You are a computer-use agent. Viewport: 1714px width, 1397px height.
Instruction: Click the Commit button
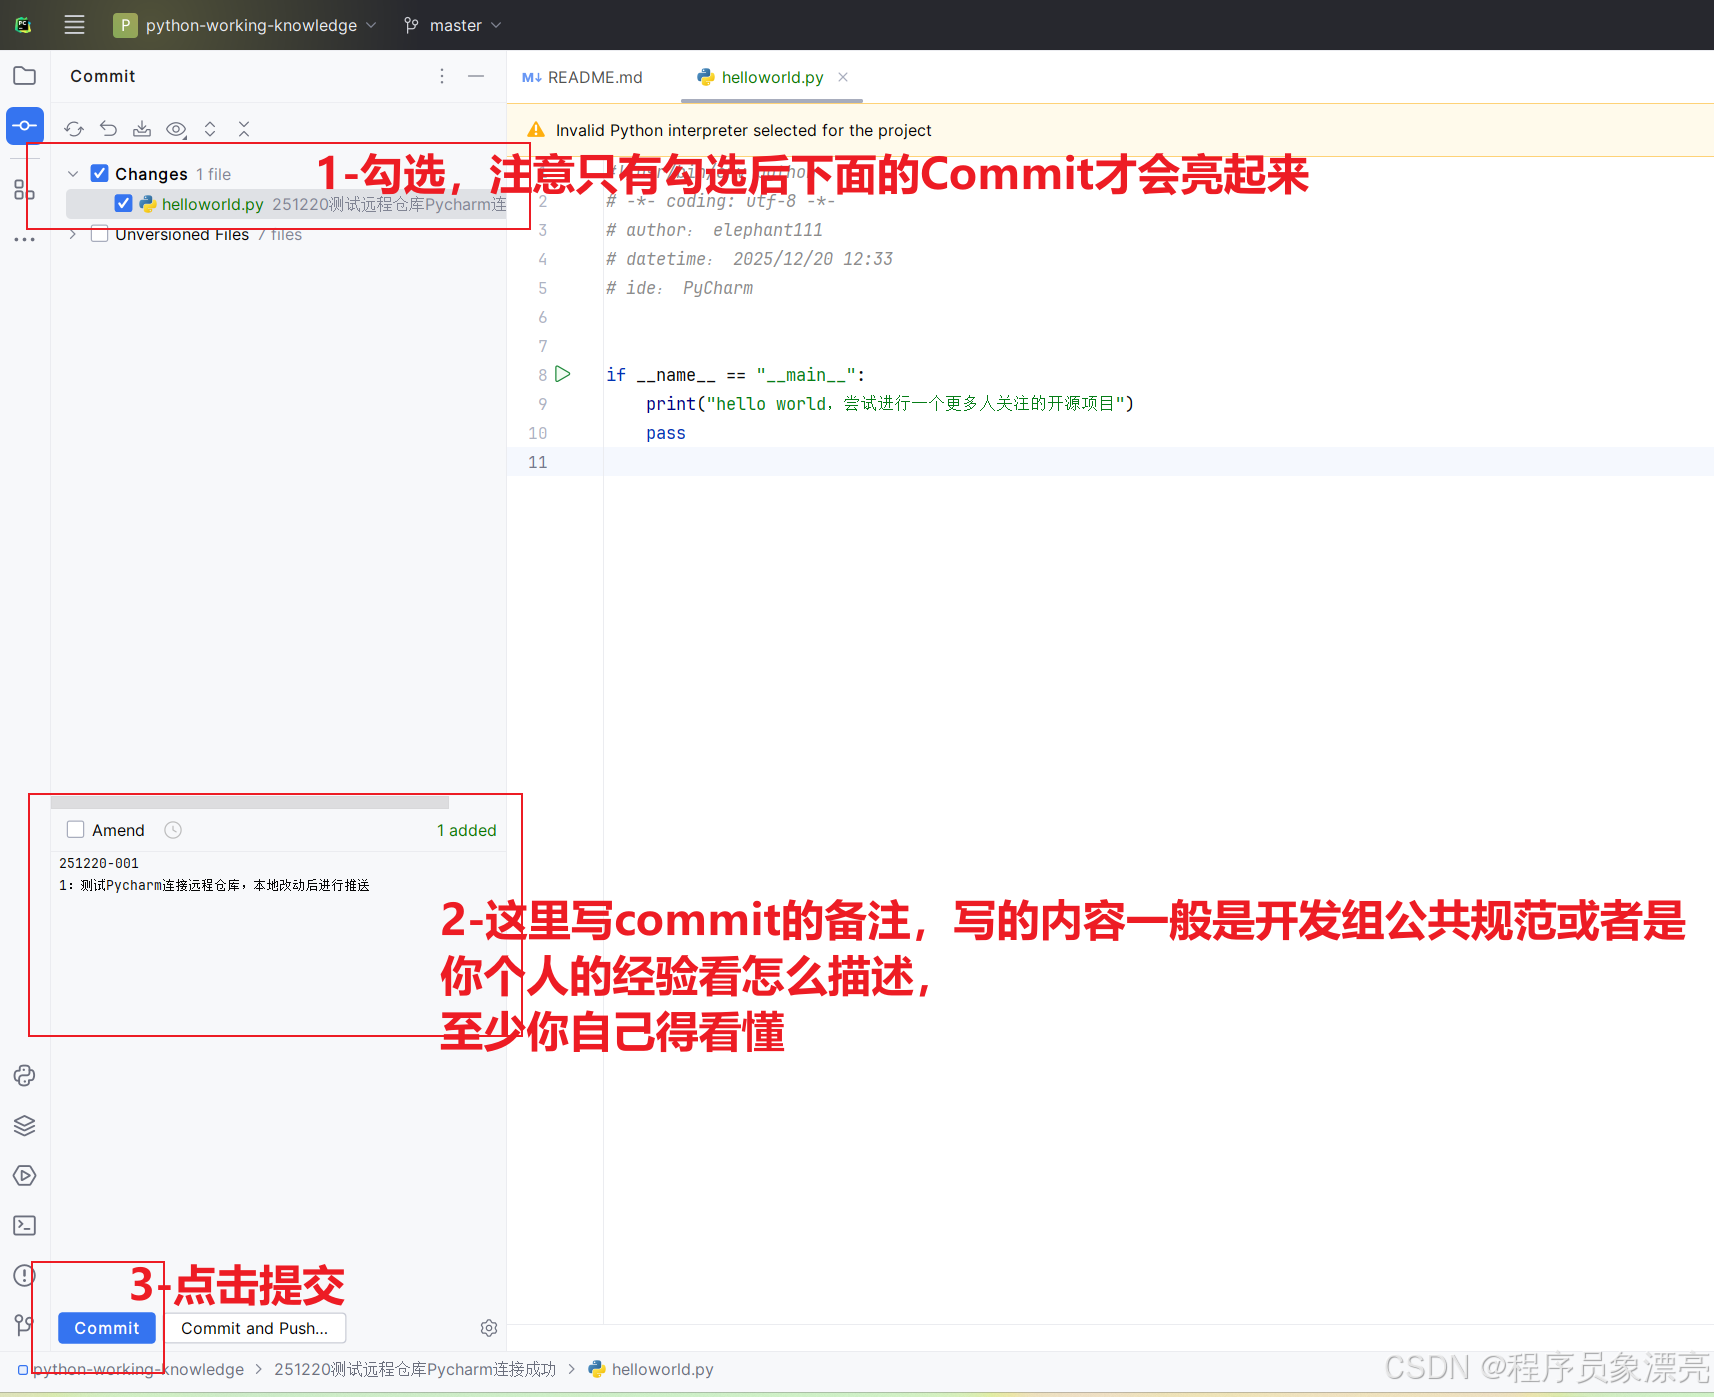tap(107, 1328)
